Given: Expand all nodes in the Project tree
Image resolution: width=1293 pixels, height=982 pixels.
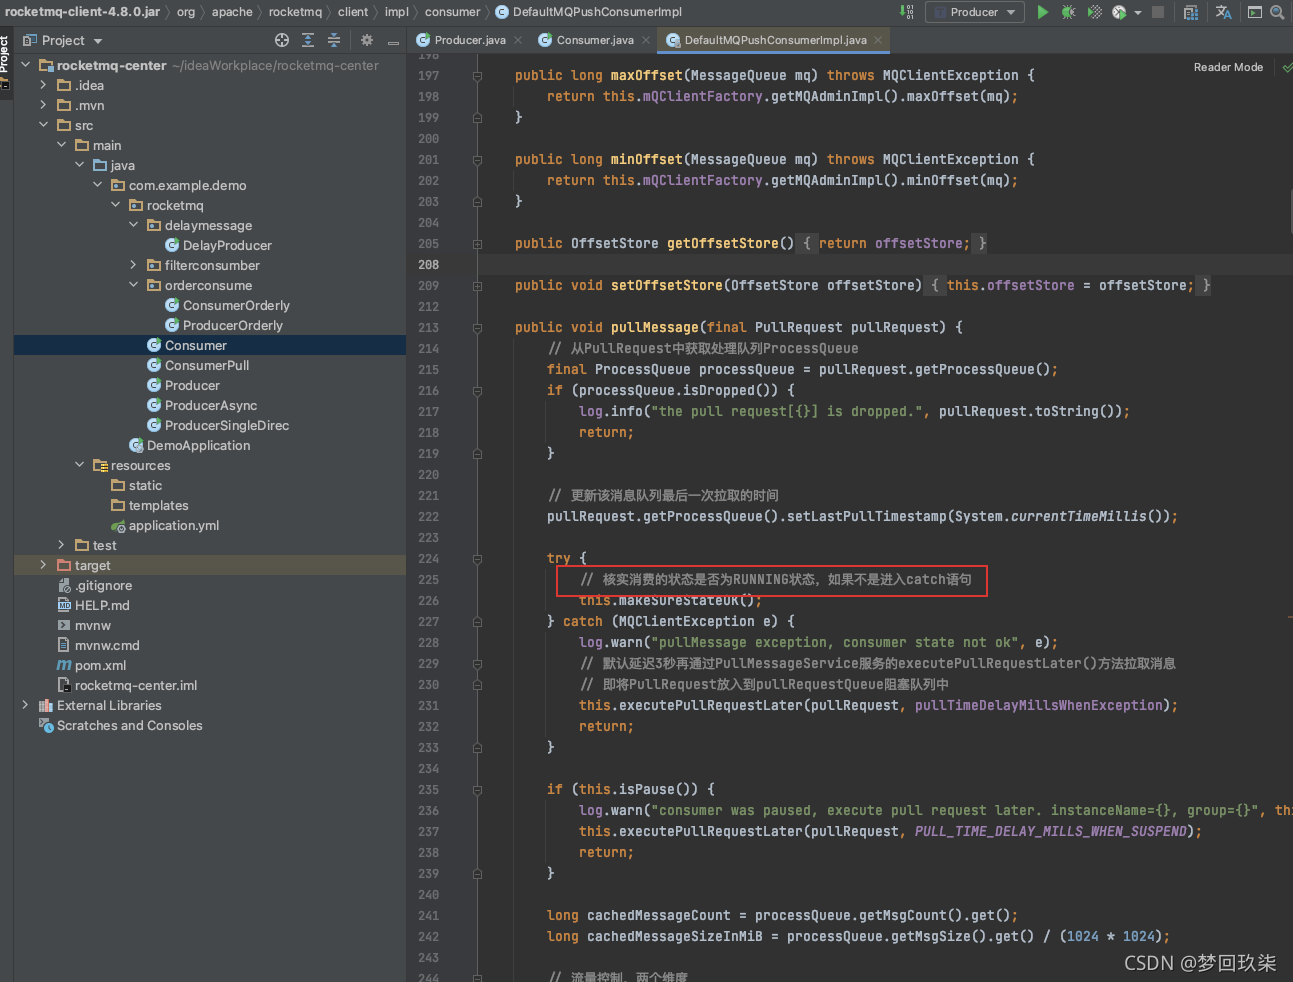Looking at the screenshot, I should tap(307, 40).
